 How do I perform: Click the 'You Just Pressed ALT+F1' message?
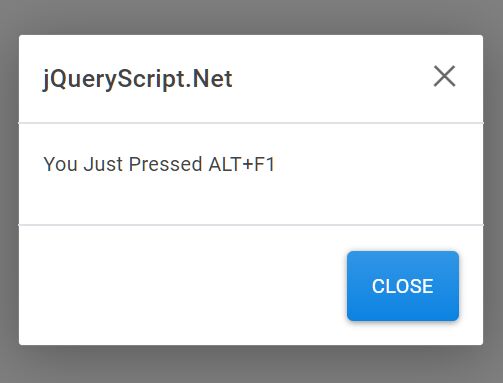coord(159,164)
